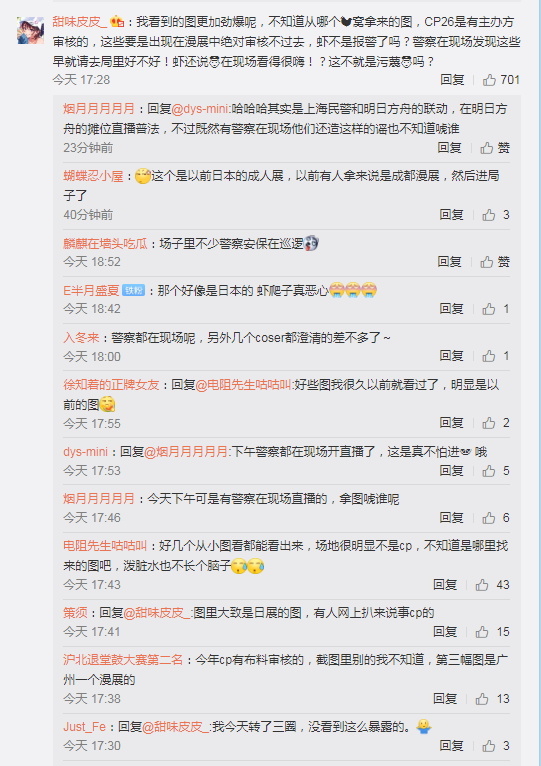Screen dimensions: 541x766
Task: Like 策须's comment showing 15 likes
Action: (x=493, y=632)
